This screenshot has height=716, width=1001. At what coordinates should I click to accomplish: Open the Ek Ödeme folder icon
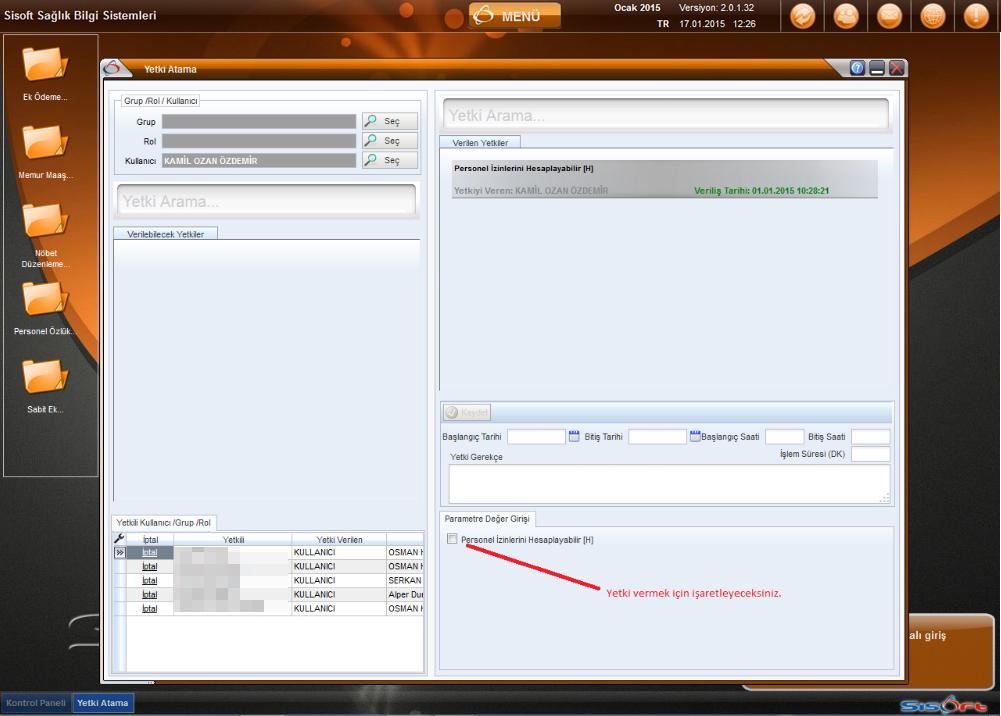(x=45, y=65)
